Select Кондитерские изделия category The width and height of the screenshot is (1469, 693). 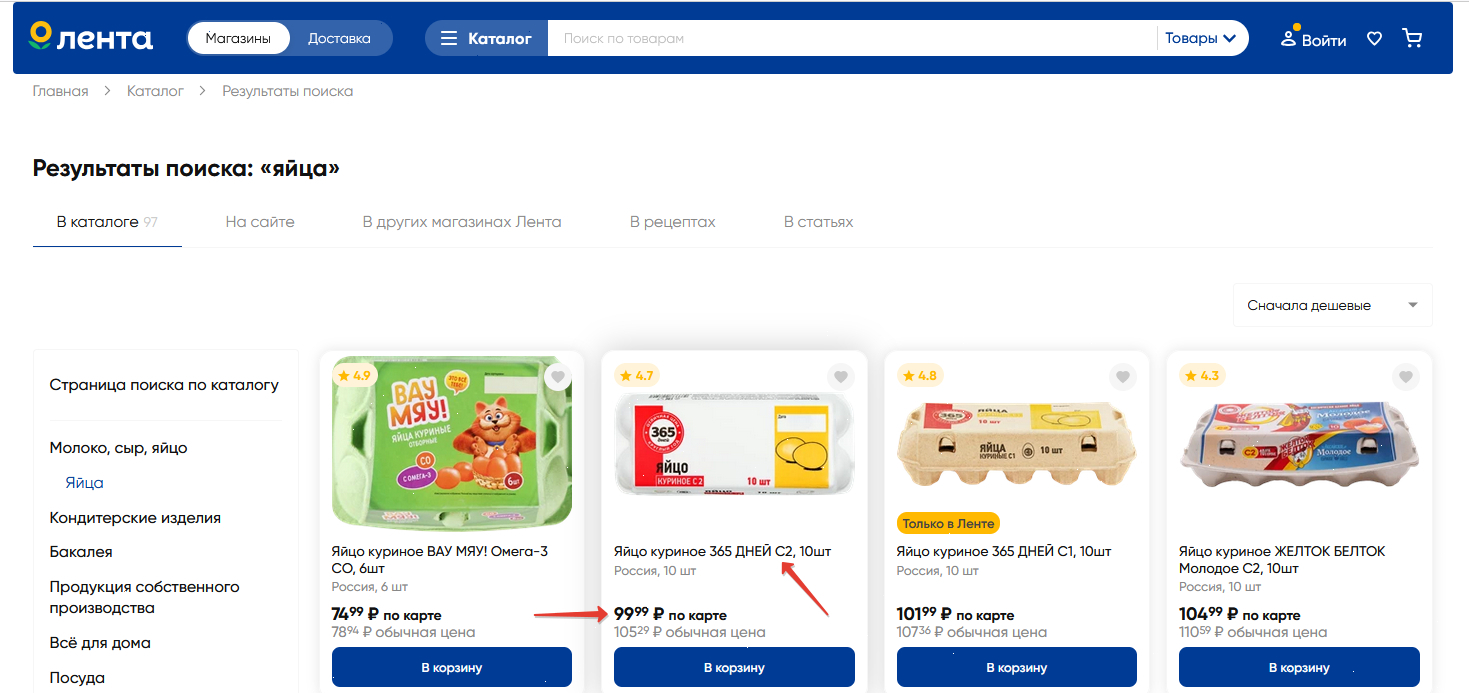pyautogui.click(x=135, y=518)
